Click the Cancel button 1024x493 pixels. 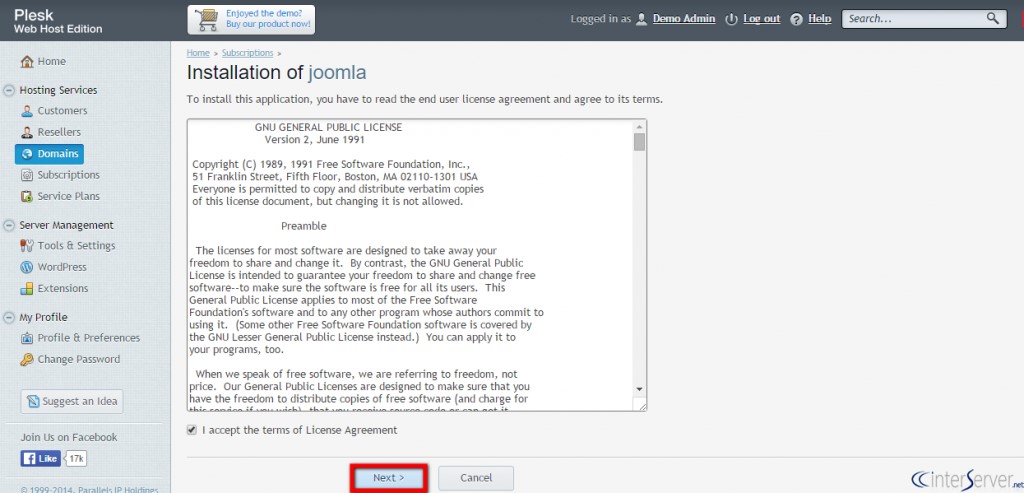tap(476, 478)
